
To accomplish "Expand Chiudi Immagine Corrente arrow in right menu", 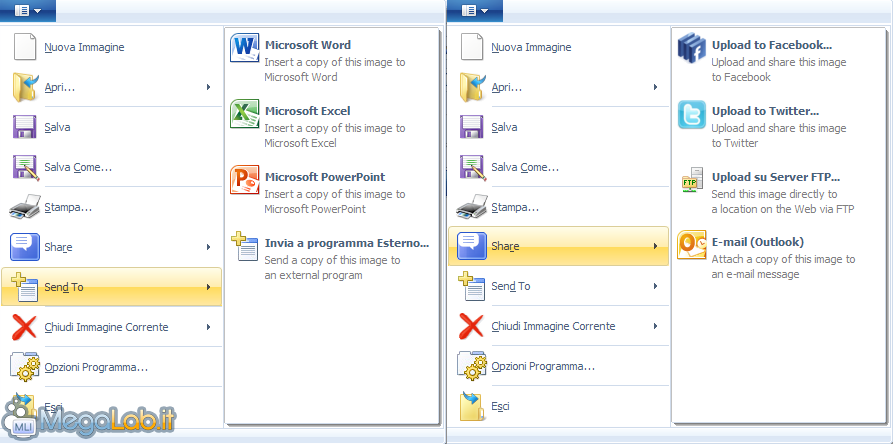I will [655, 326].
